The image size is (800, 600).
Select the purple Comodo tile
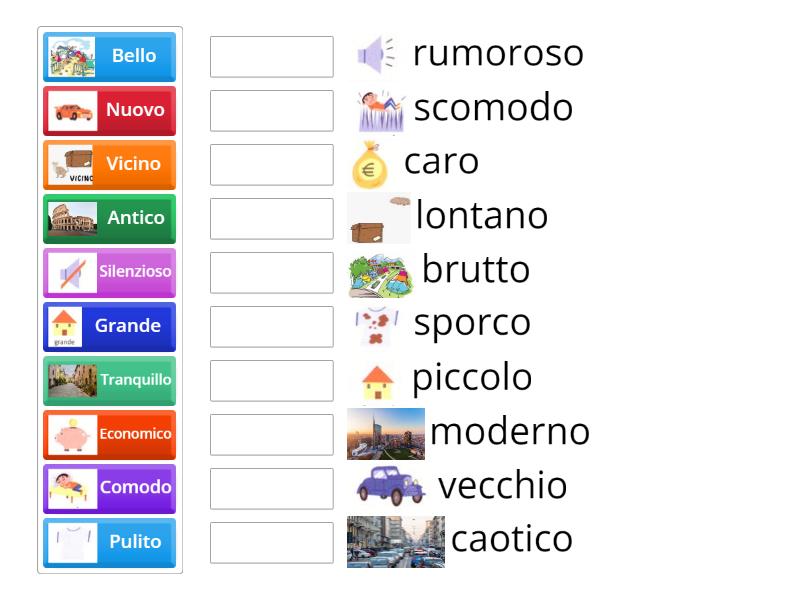110,489
